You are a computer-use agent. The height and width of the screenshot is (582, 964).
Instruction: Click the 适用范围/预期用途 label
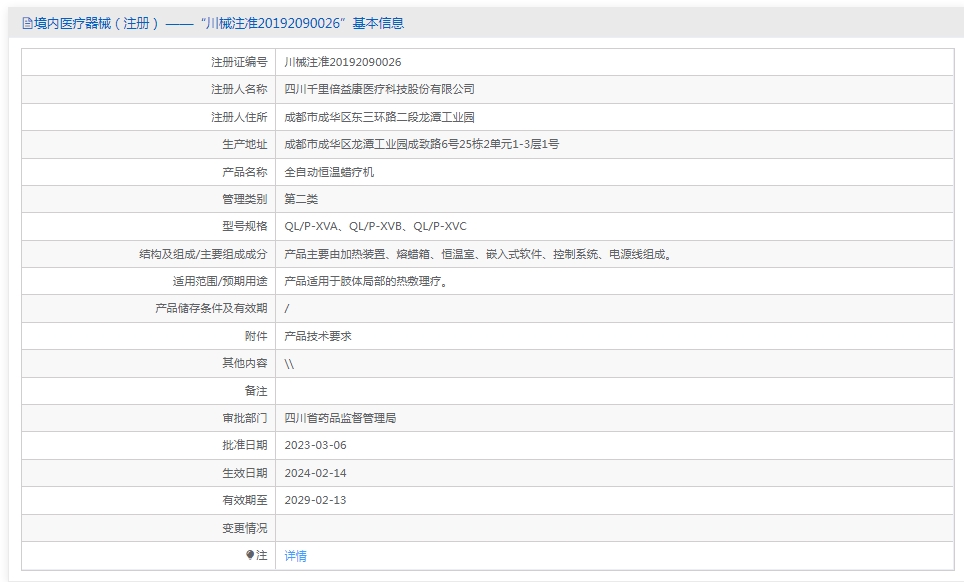click(220, 281)
